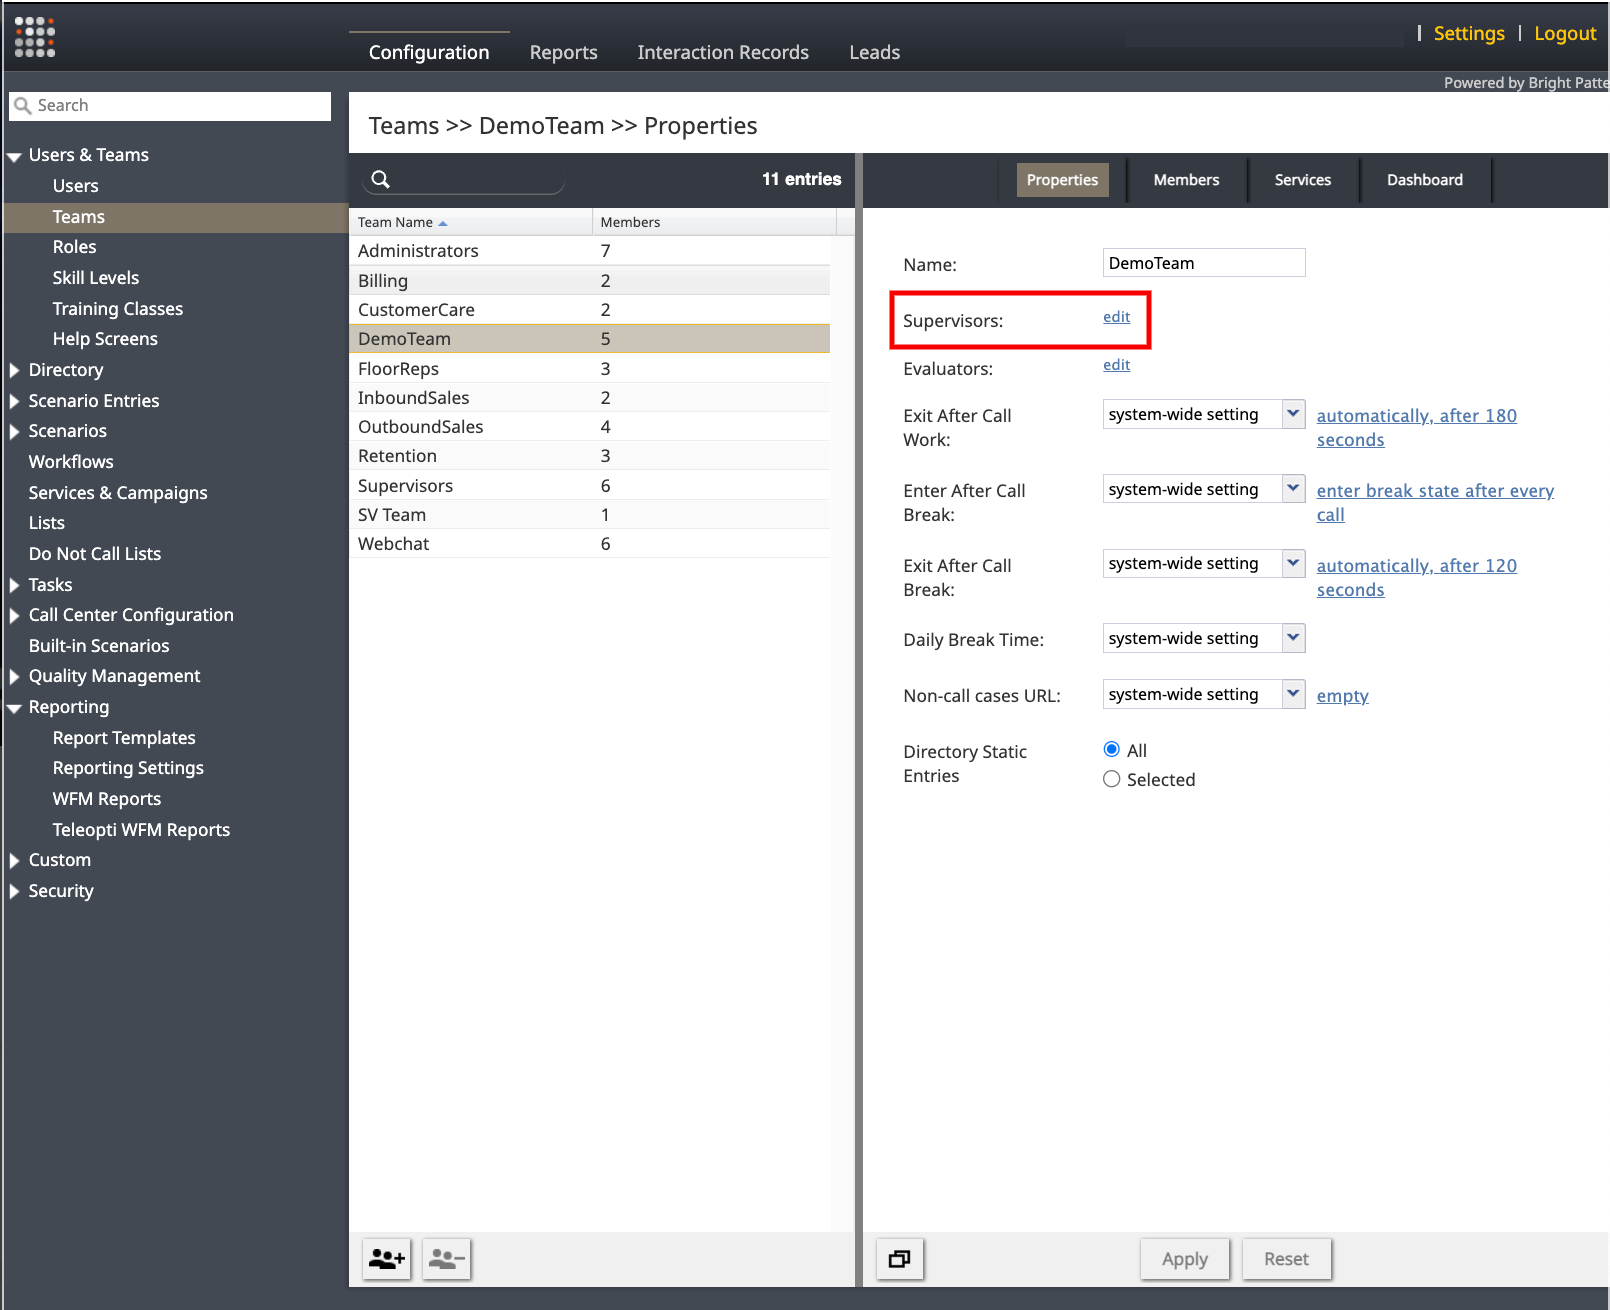This screenshot has width=1610, height=1310.
Task: Click the sidebar search magnifier icon
Action: click(x=23, y=106)
